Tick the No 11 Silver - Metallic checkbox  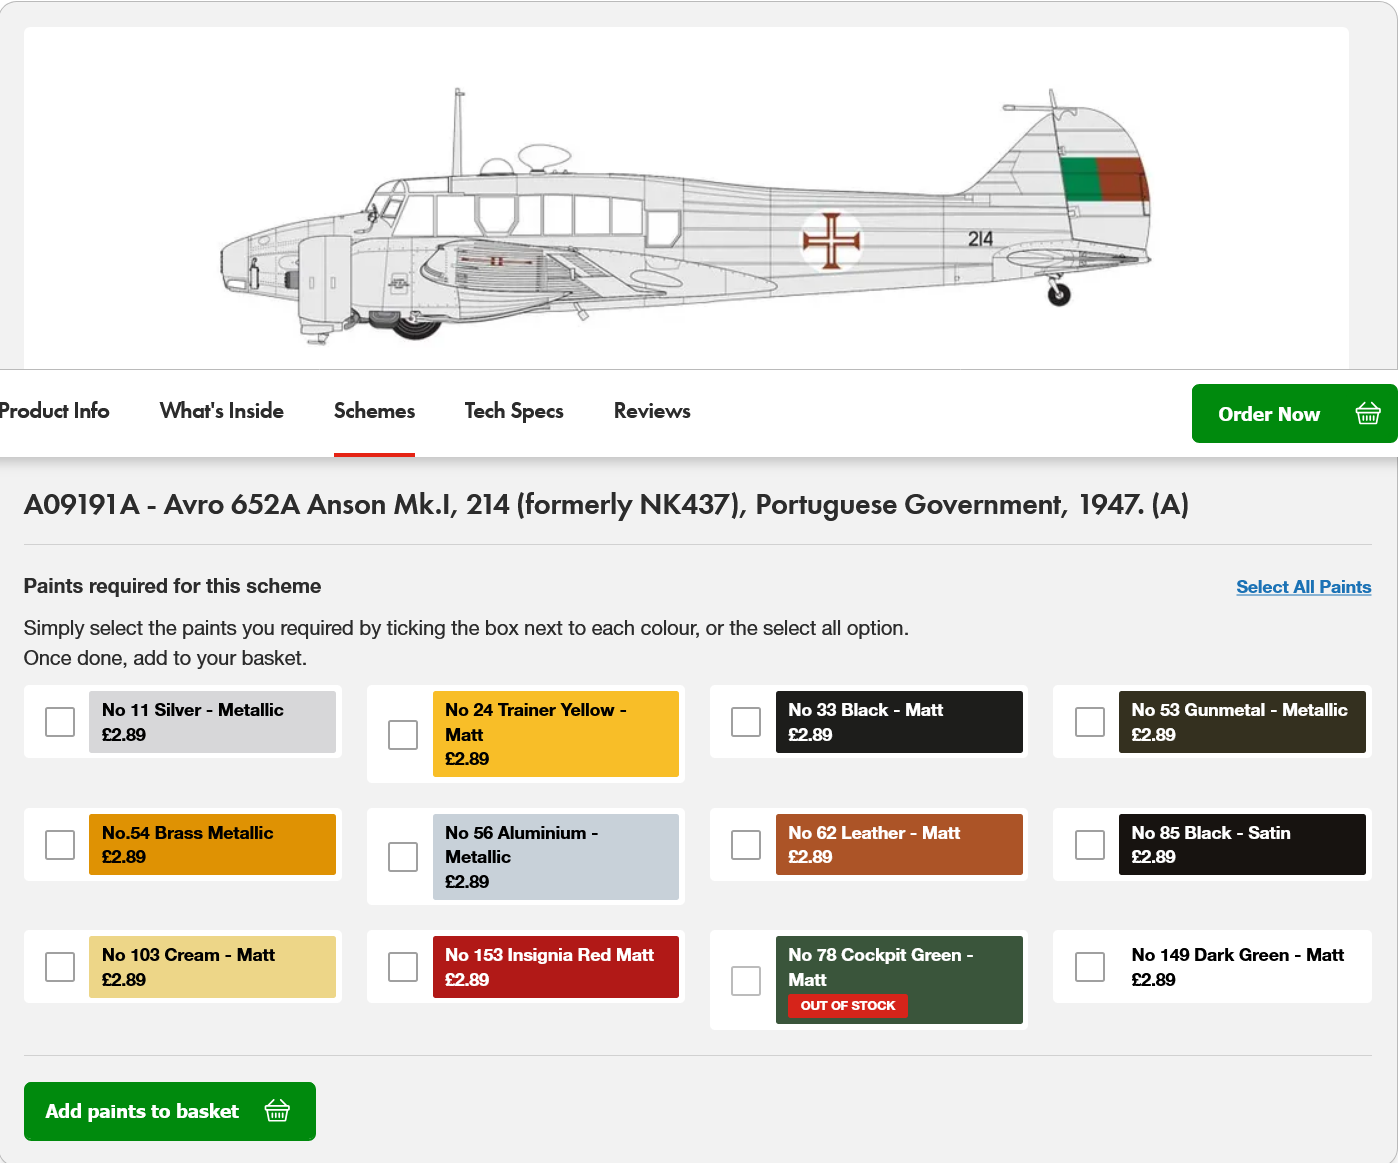tap(60, 722)
